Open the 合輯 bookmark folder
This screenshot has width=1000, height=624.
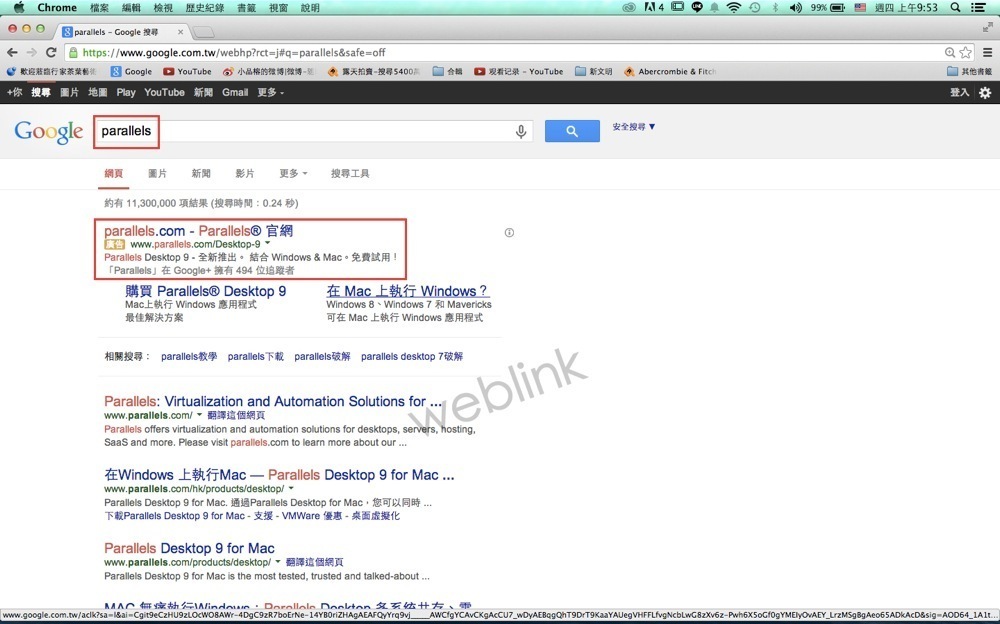[x=447, y=71]
